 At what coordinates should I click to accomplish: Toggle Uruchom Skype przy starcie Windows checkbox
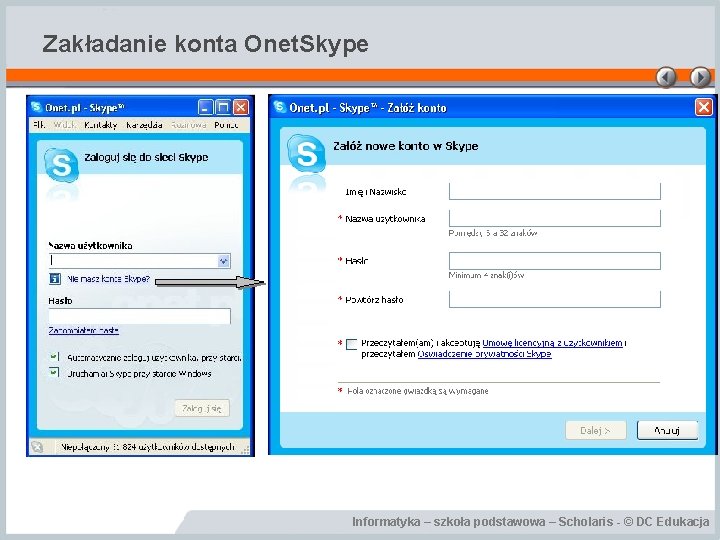click(54, 372)
